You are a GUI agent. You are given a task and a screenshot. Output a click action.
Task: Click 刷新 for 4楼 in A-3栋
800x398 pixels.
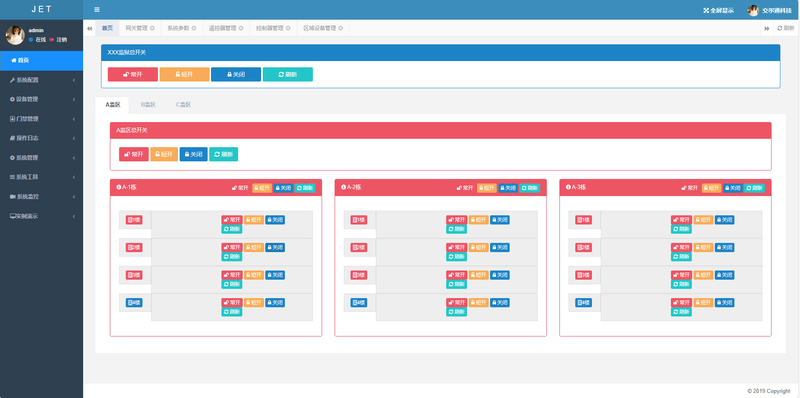pos(681,312)
